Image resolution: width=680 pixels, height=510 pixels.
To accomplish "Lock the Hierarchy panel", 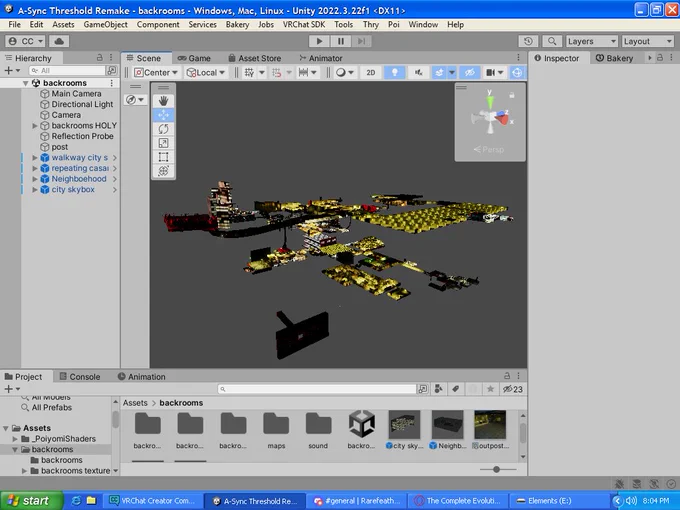I will pos(100,58).
